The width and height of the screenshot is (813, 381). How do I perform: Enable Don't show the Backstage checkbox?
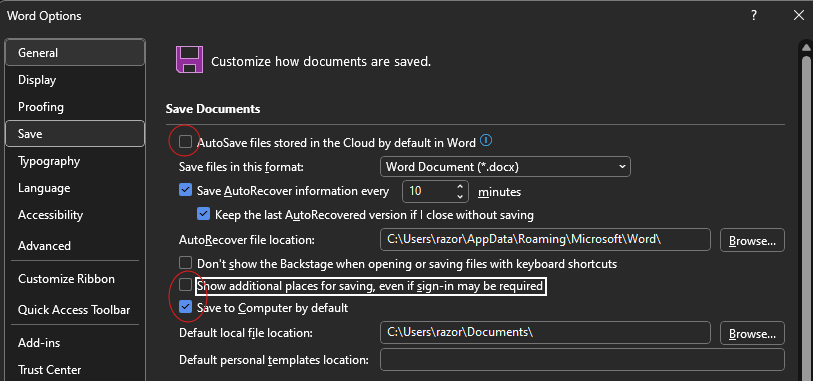(185, 263)
